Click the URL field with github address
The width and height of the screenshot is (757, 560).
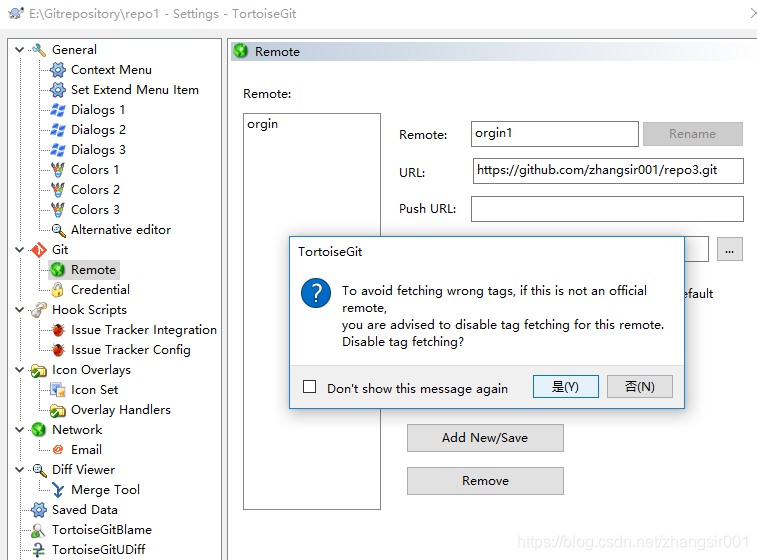point(608,171)
